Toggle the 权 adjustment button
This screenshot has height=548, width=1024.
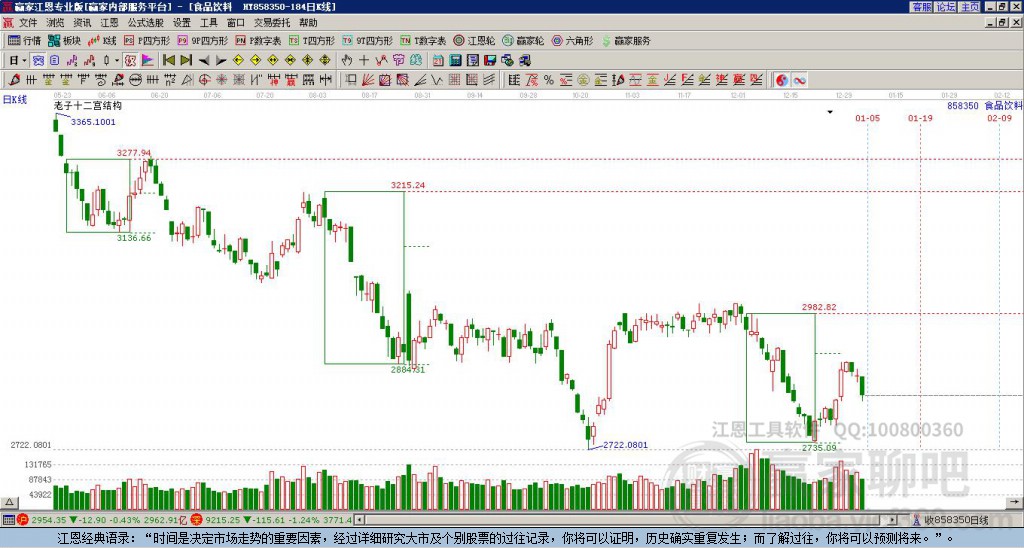[x=130, y=61]
